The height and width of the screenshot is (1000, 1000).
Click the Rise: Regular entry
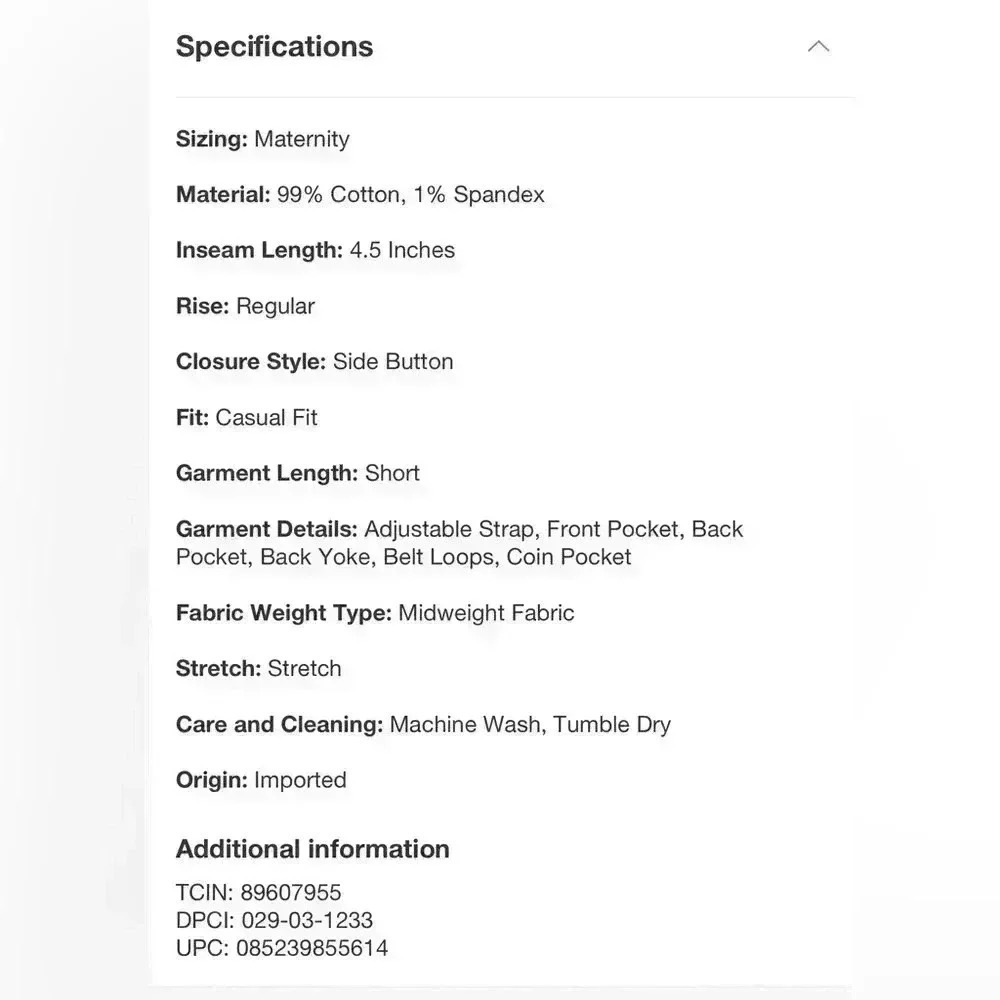[x=246, y=306]
